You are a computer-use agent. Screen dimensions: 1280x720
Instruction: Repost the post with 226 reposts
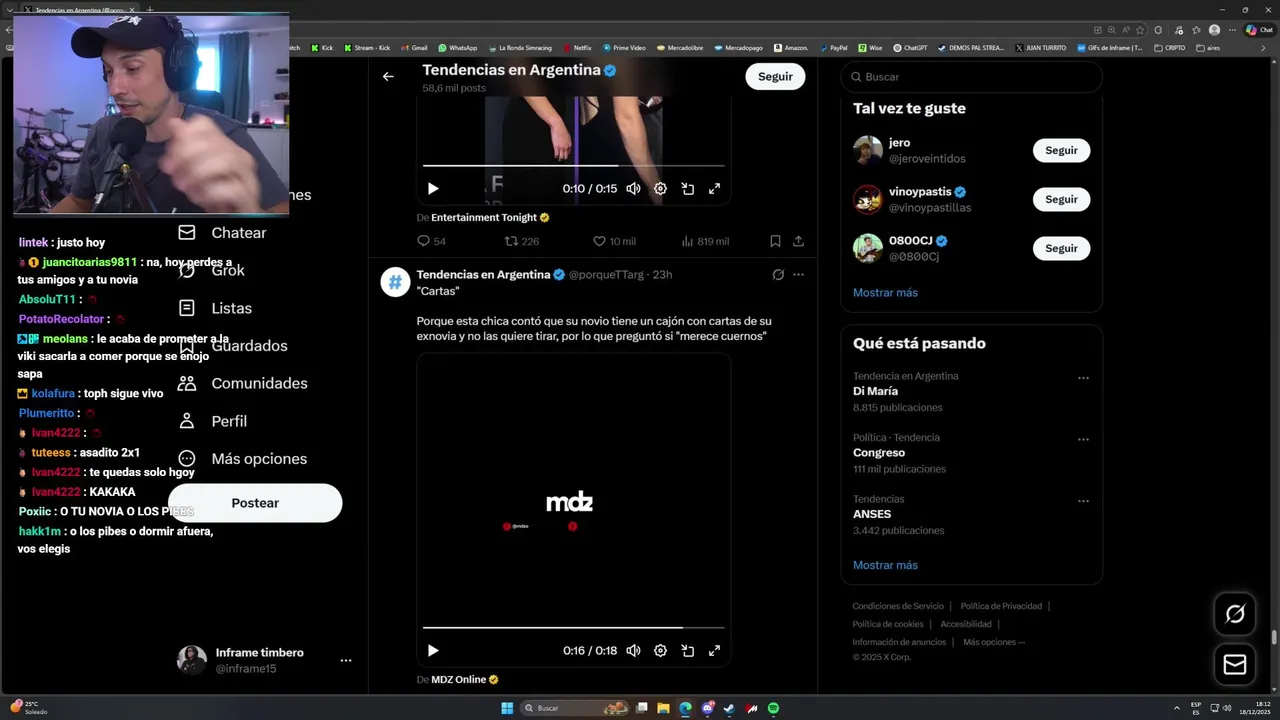click(522, 241)
